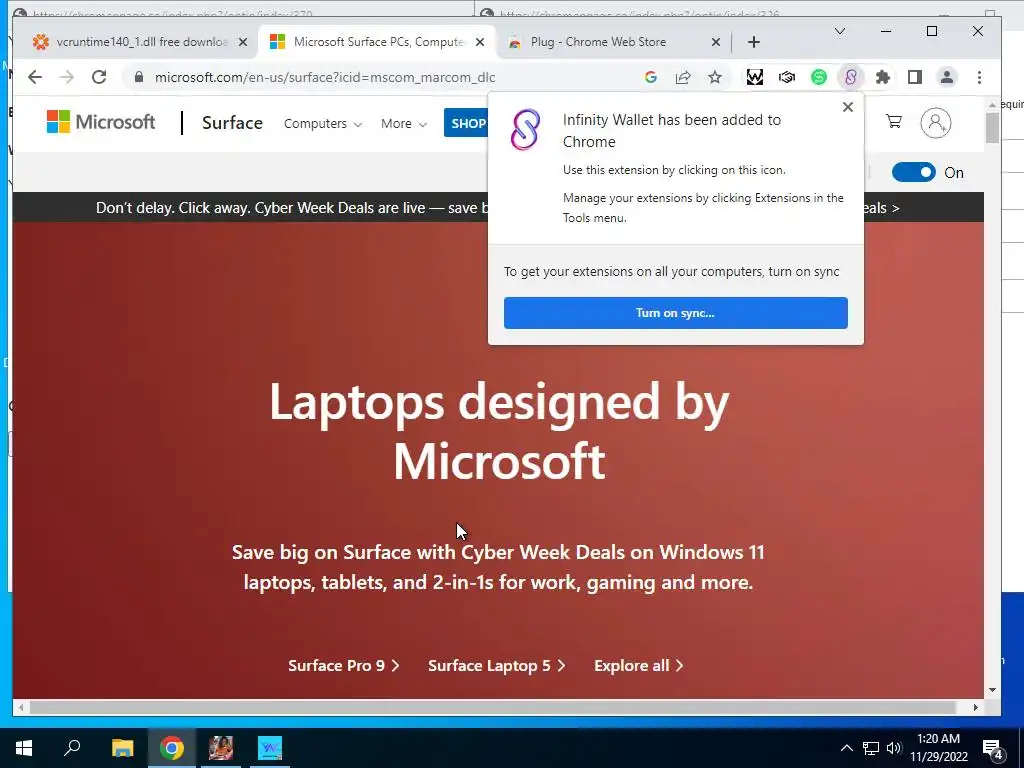This screenshot has width=1024, height=768.
Task: Click the scroll left arrow at page bottom
Action: click(x=21, y=707)
